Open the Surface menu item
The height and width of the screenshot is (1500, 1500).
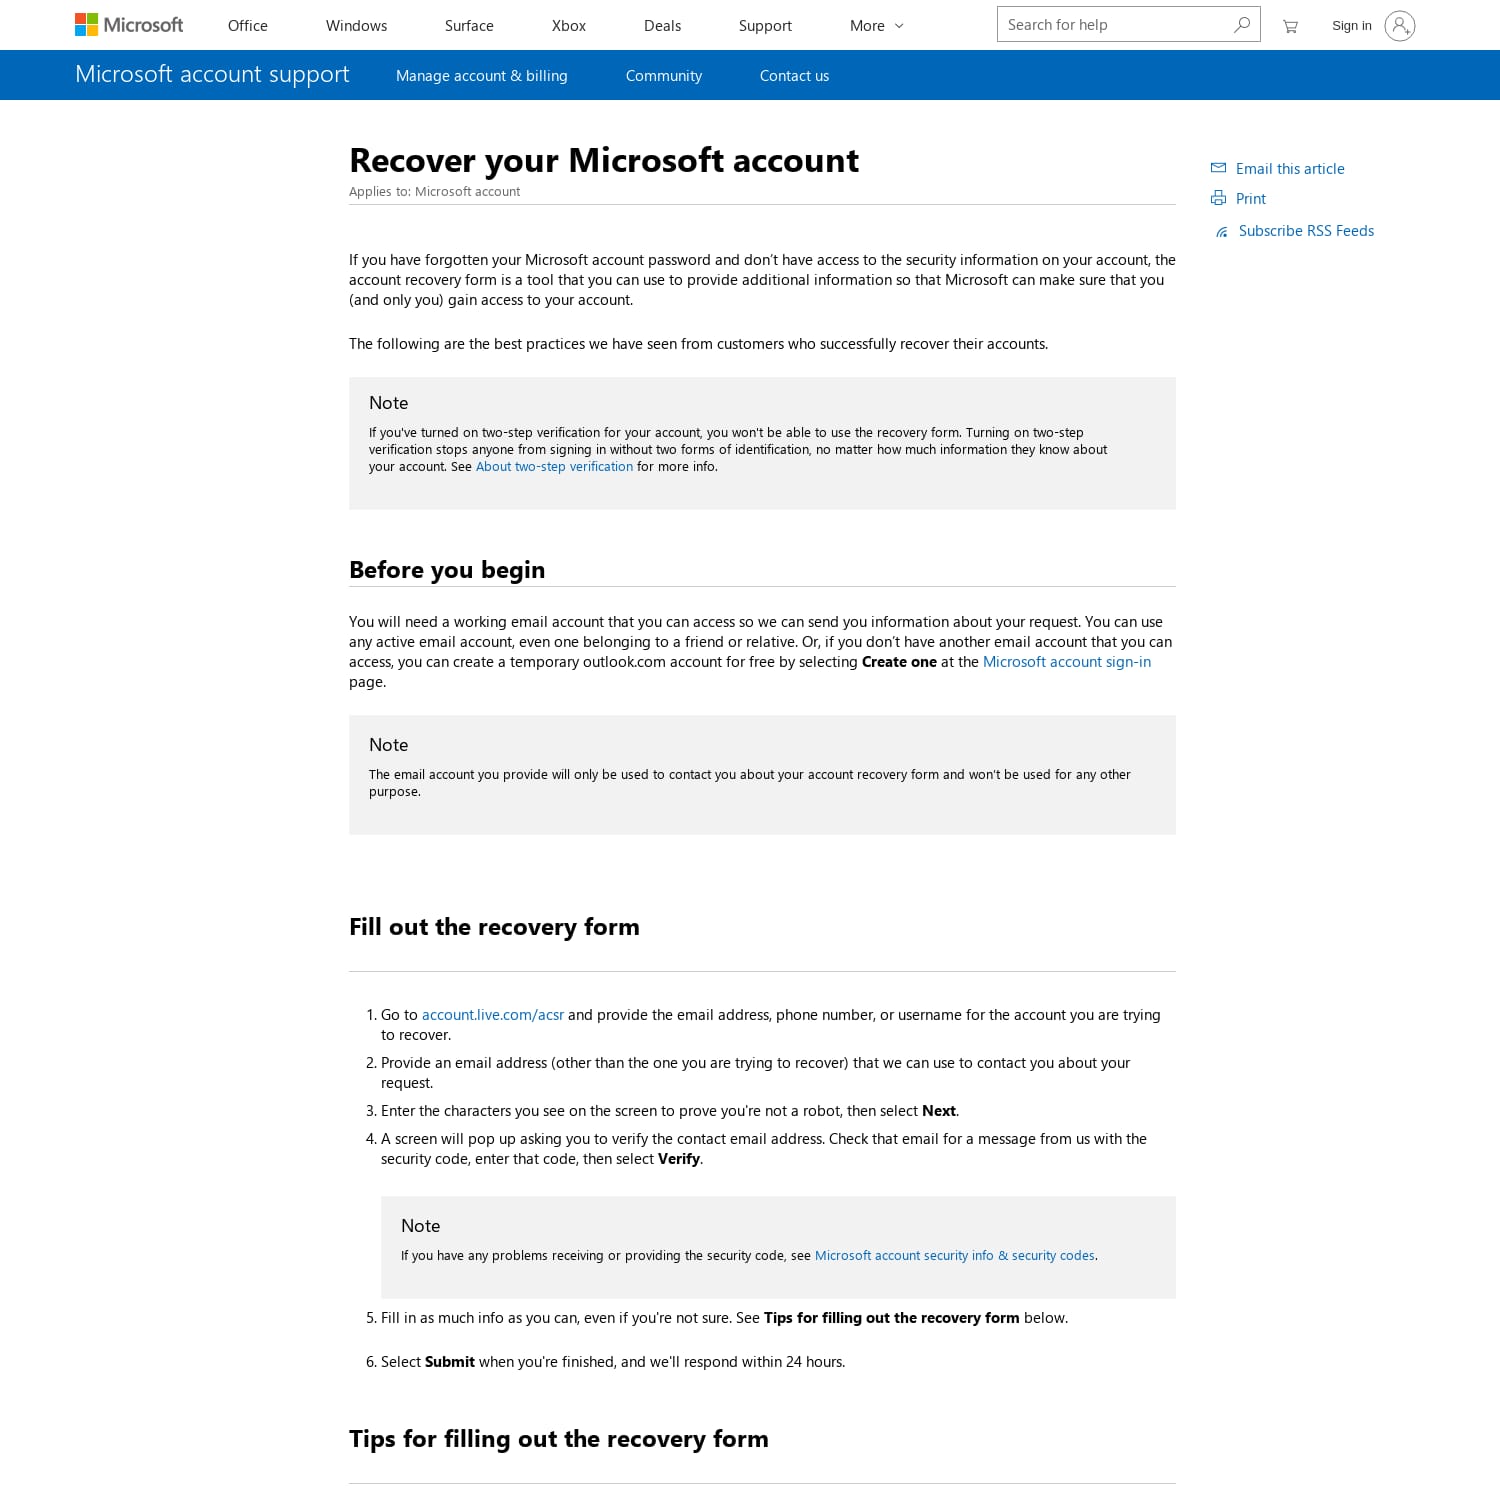click(469, 26)
